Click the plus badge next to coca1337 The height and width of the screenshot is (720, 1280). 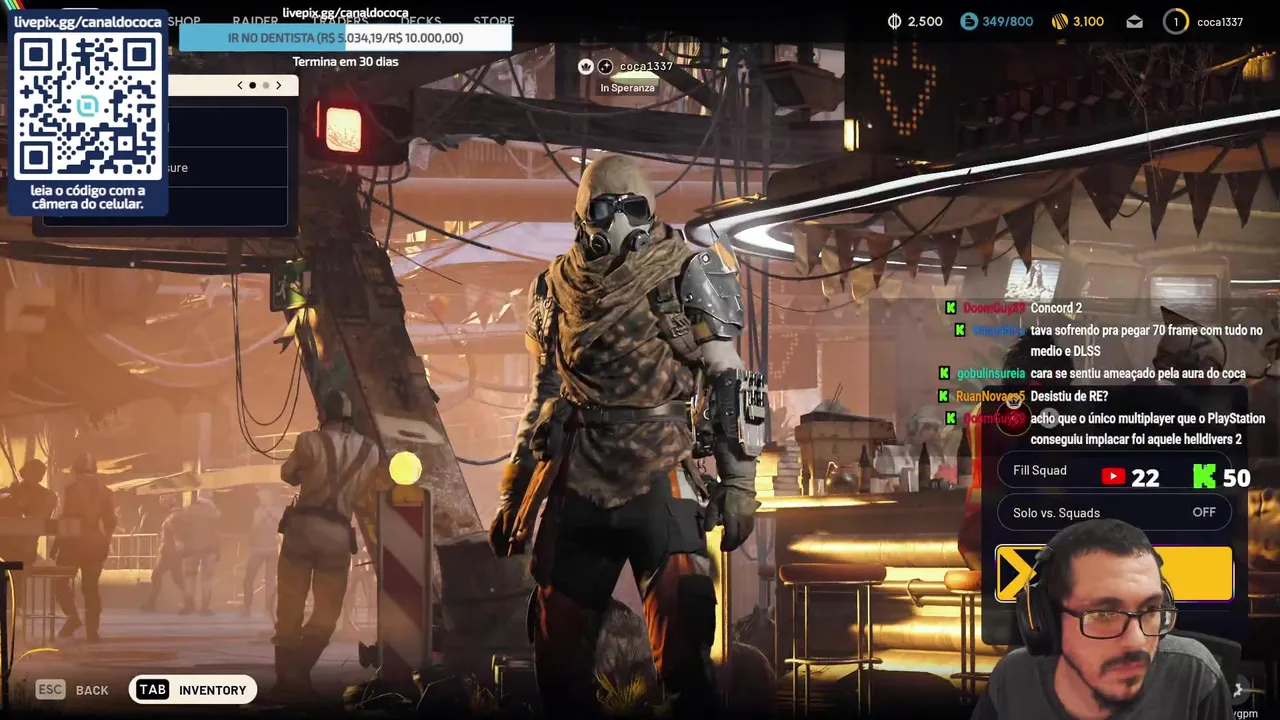[x=605, y=66]
